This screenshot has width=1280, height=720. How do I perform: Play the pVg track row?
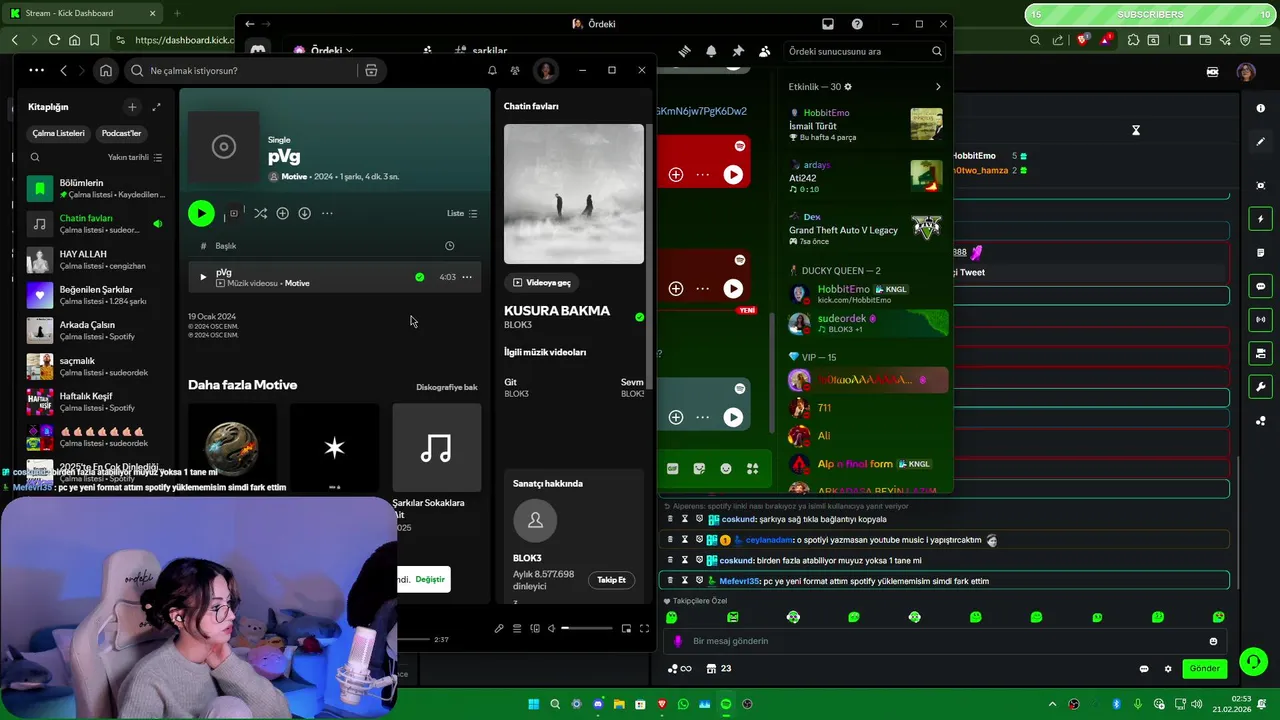pyautogui.click(x=203, y=277)
